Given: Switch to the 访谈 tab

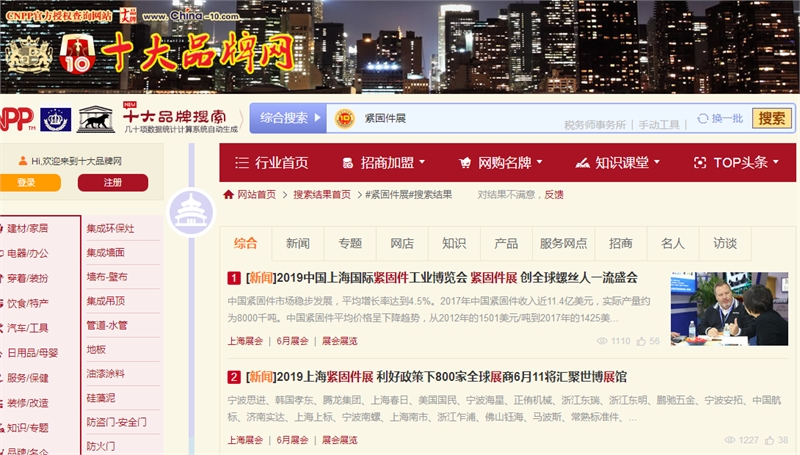Looking at the screenshot, I should [725, 244].
